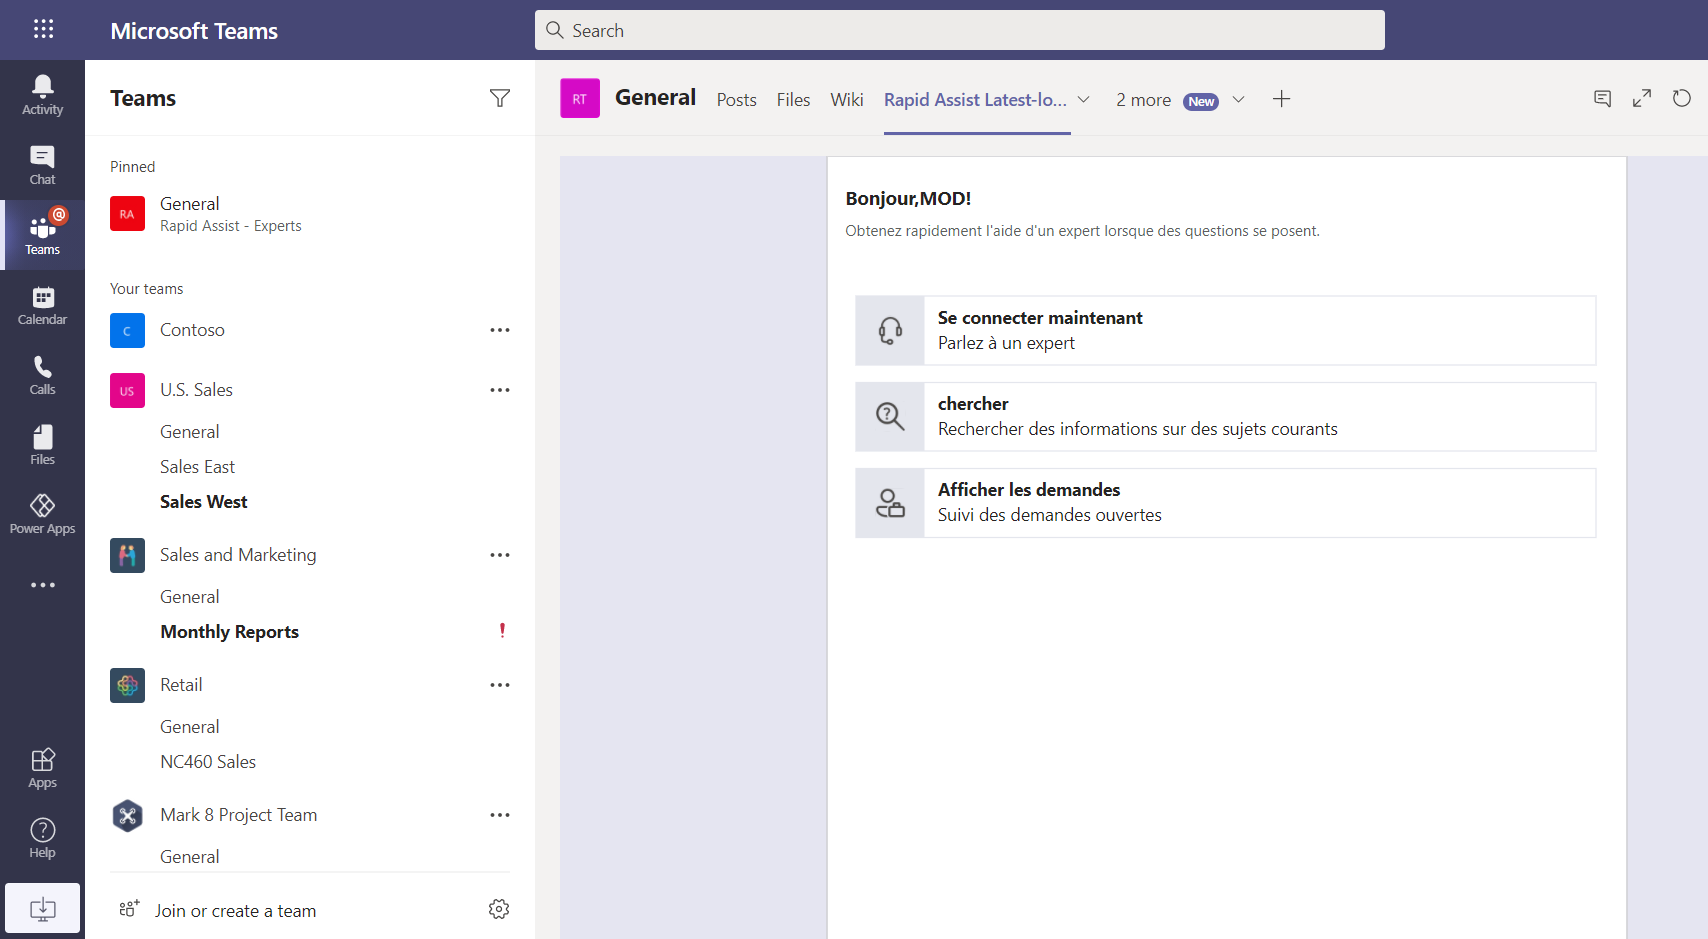
Task: Open General channel under Mark 8 Project Team
Action: (189, 857)
